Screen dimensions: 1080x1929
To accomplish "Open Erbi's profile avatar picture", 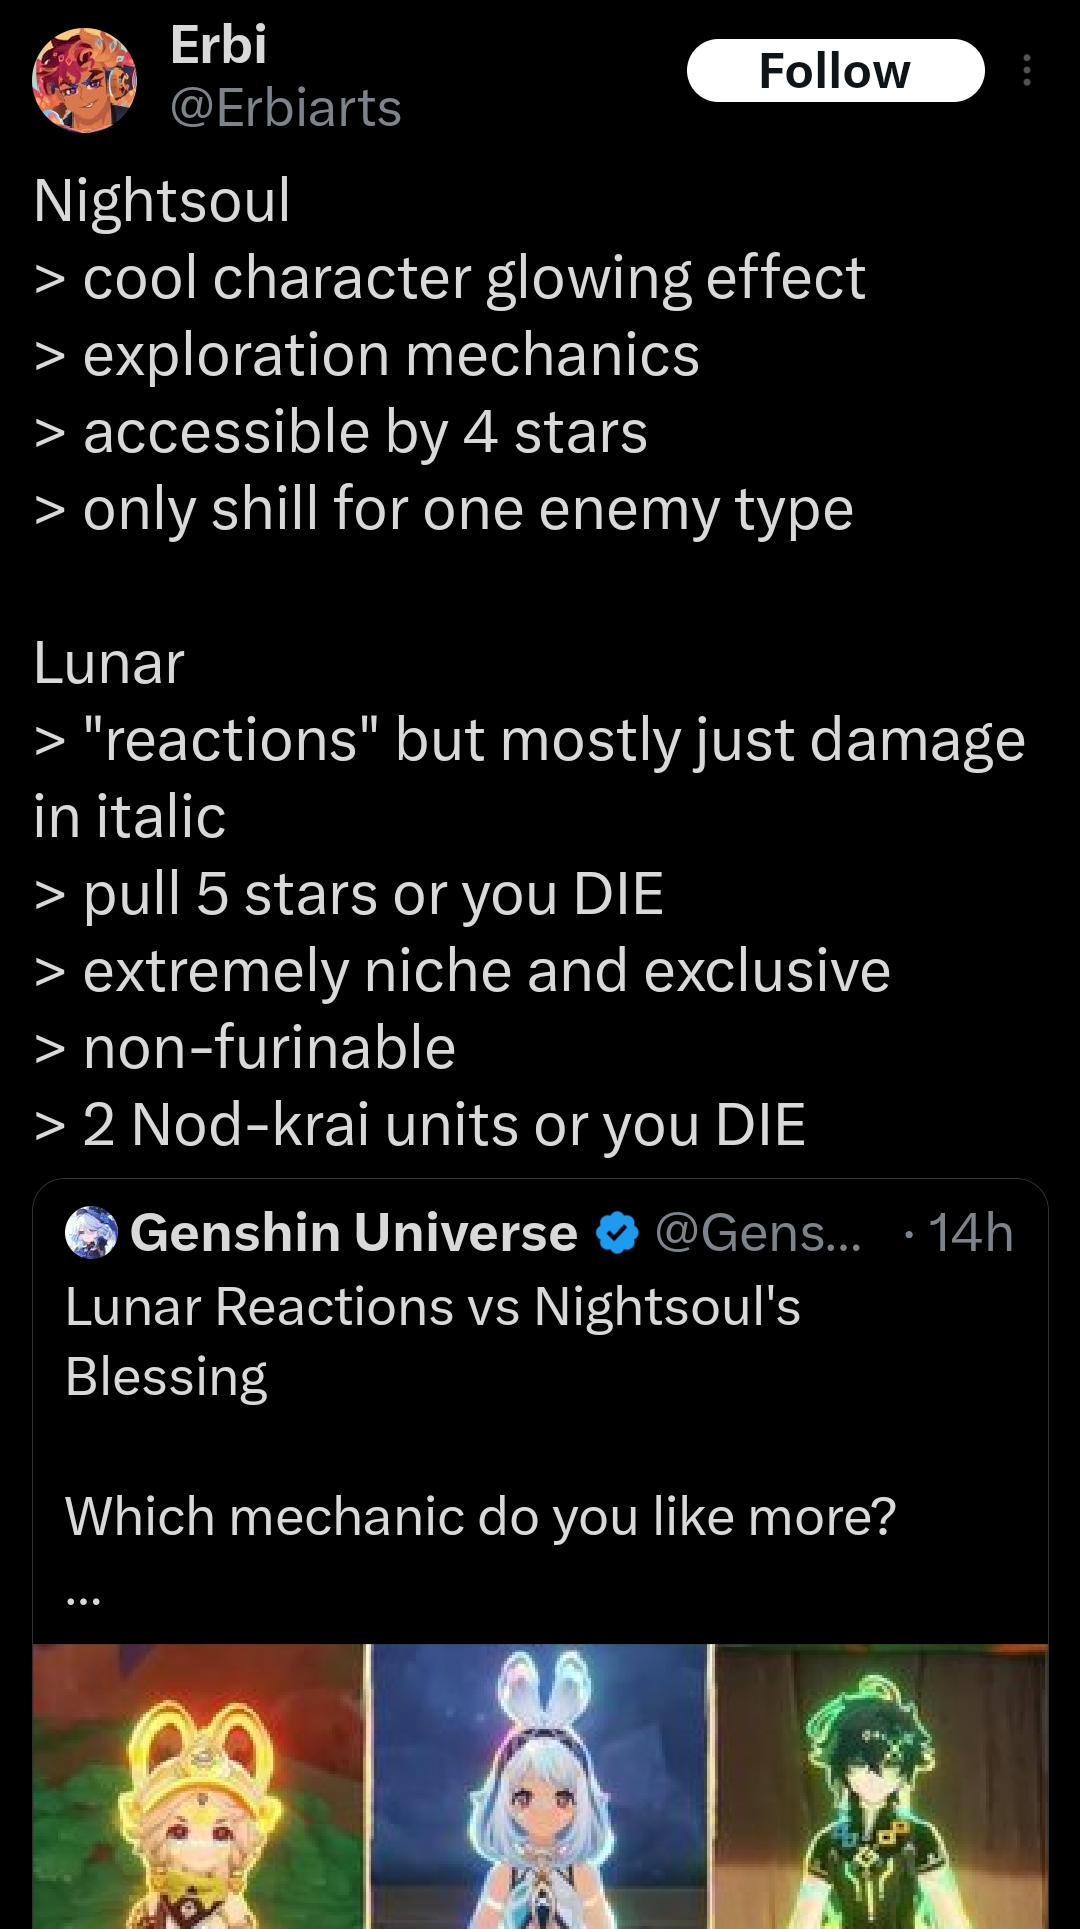I will (x=84, y=80).
